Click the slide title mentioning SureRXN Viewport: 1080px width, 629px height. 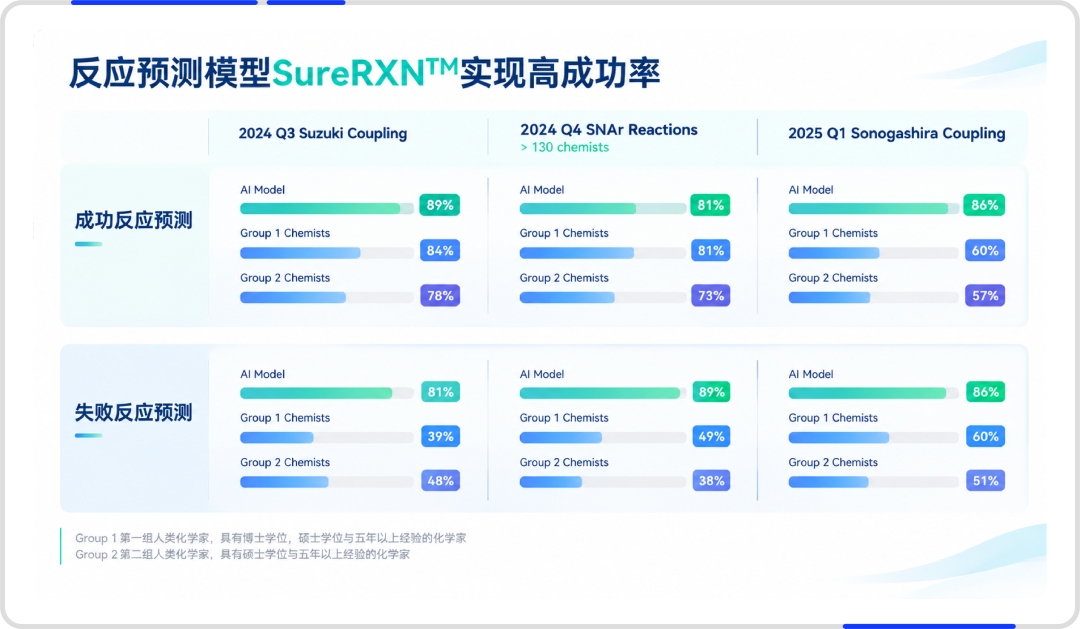click(x=364, y=73)
